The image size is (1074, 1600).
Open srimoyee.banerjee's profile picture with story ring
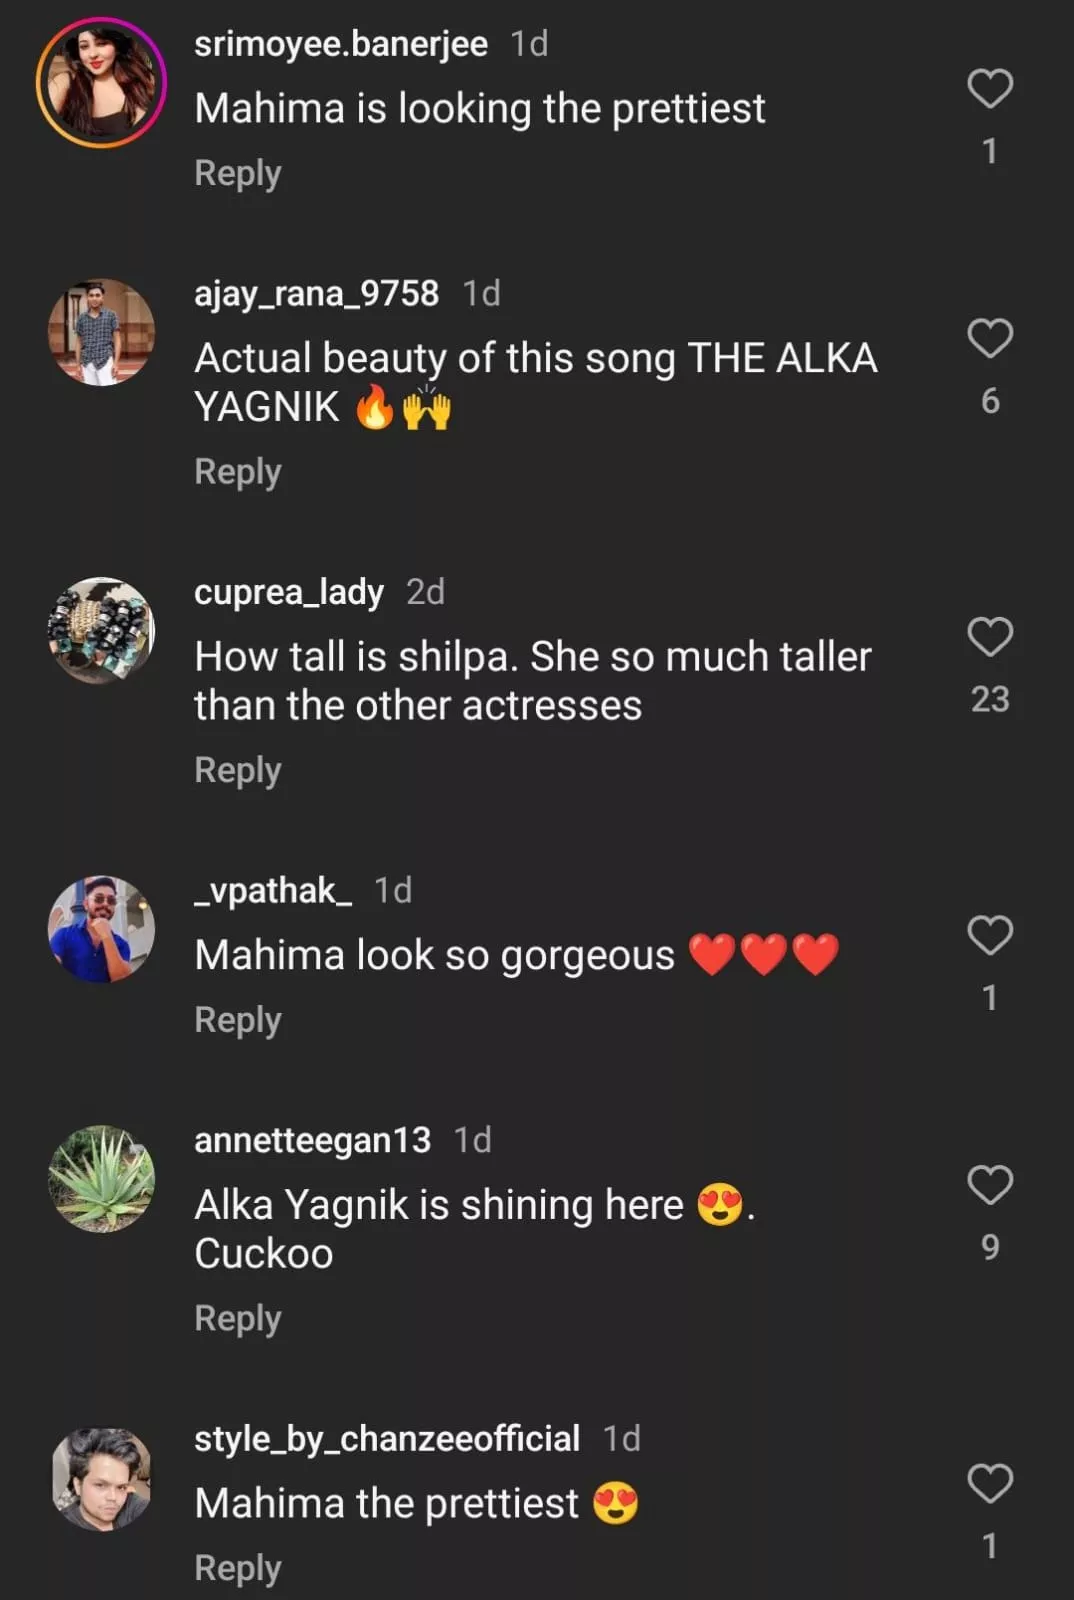101,82
